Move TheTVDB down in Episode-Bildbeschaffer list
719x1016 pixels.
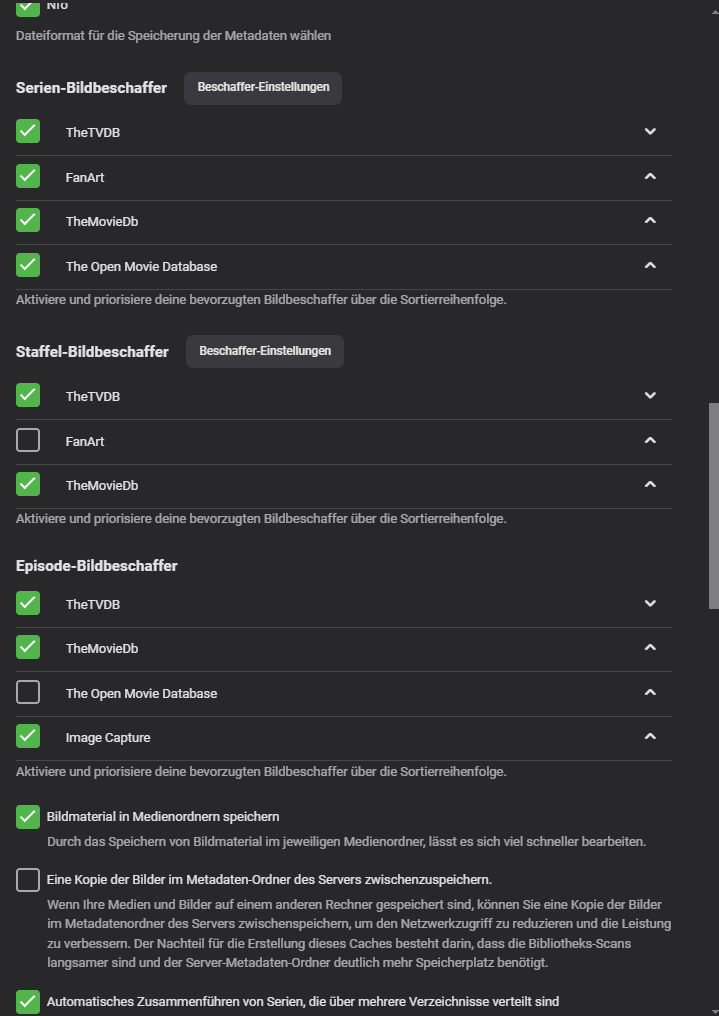point(650,604)
